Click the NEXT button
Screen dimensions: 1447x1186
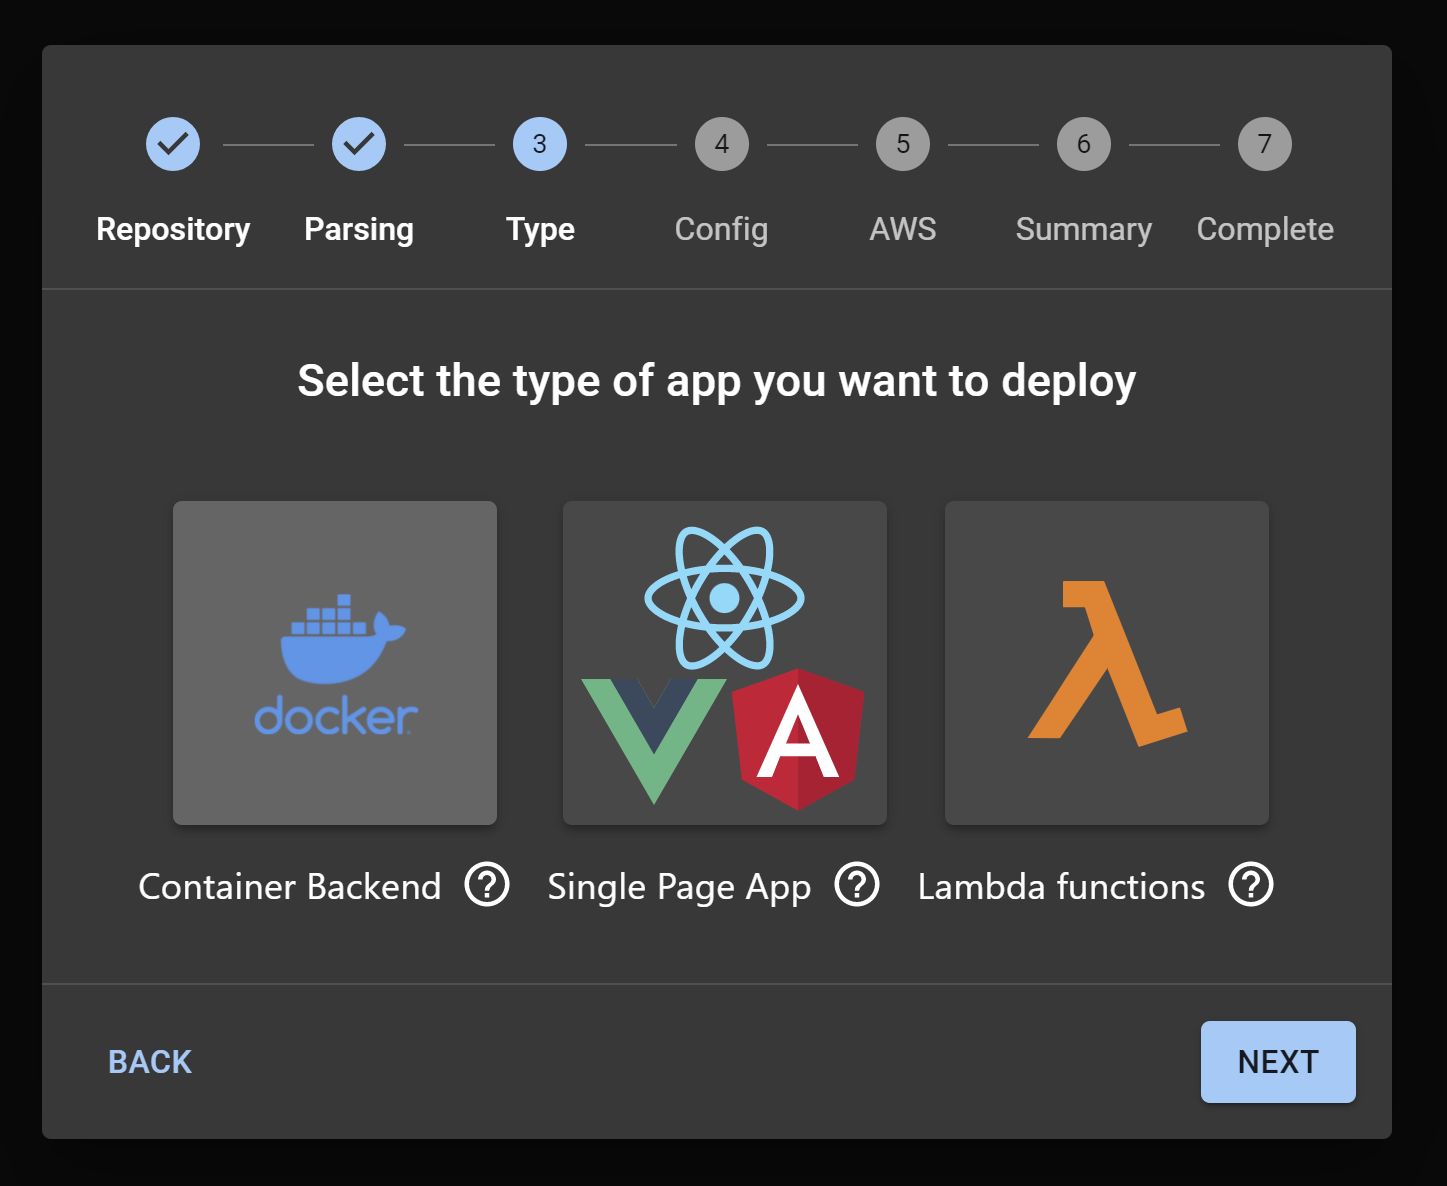pyautogui.click(x=1278, y=1062)
